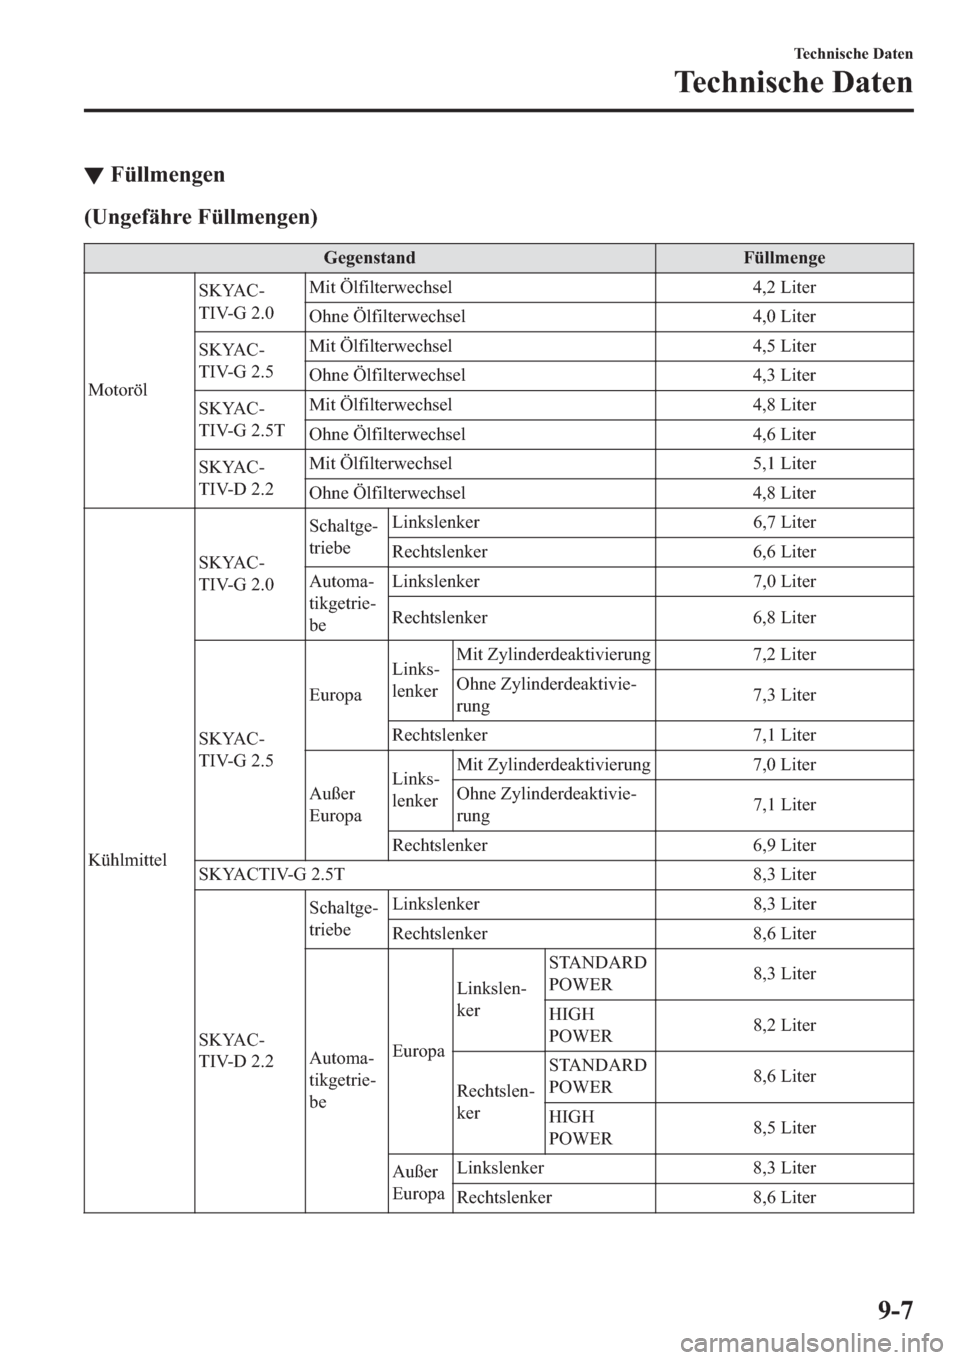Click the 'Füllmenge' column header
Image resolution: width=960 pixels, height=1360 pixels.
tap(784, 258)
